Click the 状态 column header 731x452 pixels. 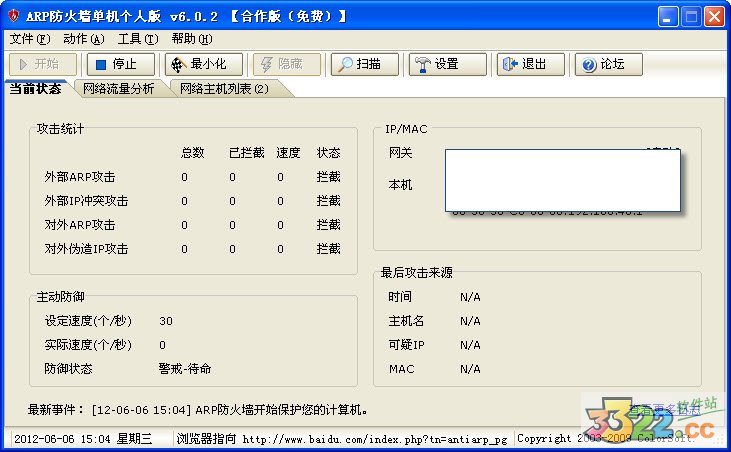[x=328, y=153]
